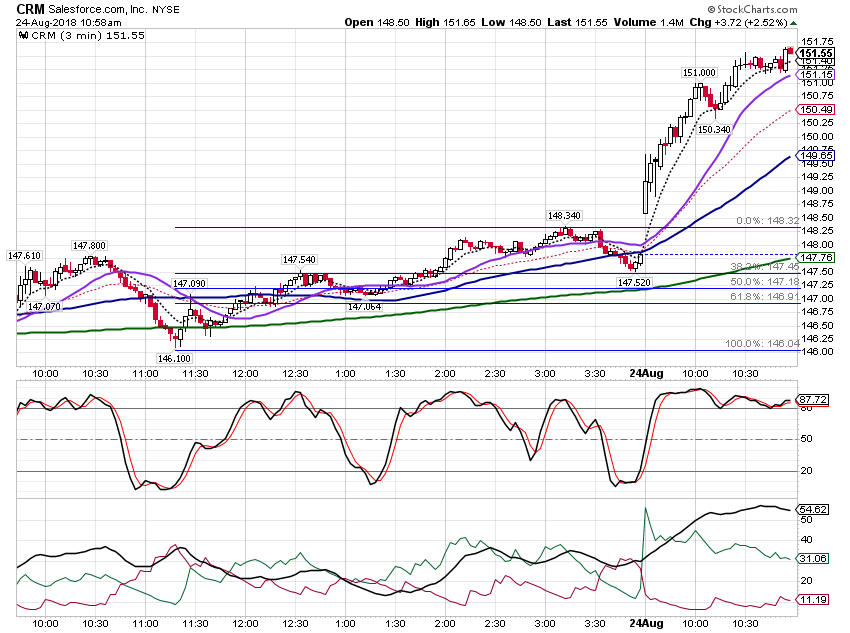Screen dimensions: 850x633
Task: Click the High 151.65 value
Action: click(445, 22)
